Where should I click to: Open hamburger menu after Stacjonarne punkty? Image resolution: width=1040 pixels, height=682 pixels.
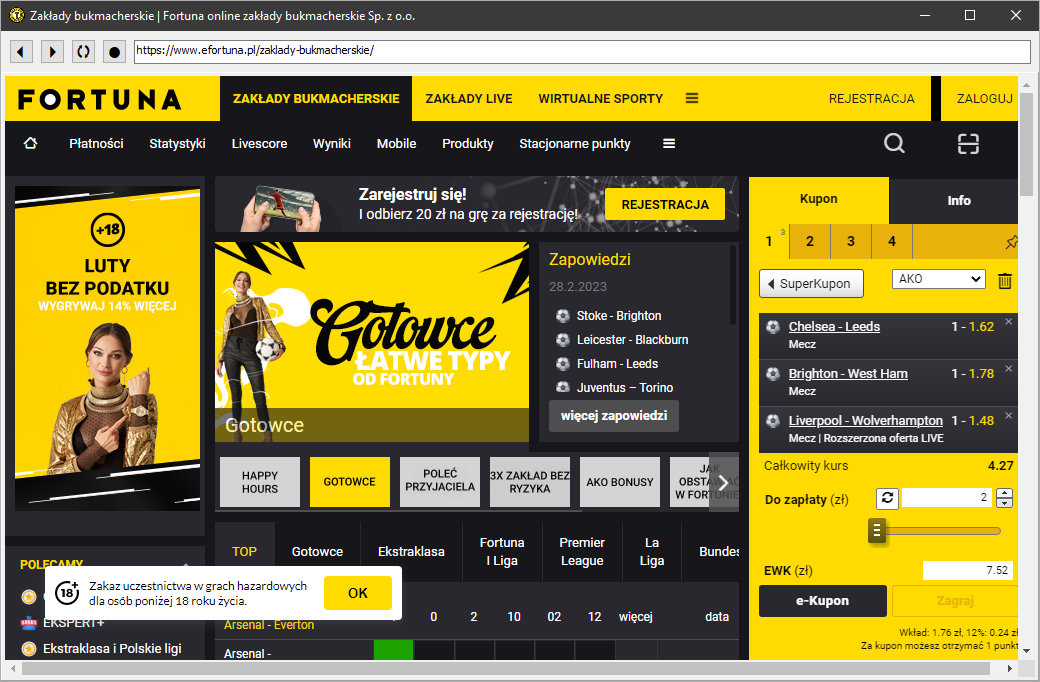click(x=669, y=143)
